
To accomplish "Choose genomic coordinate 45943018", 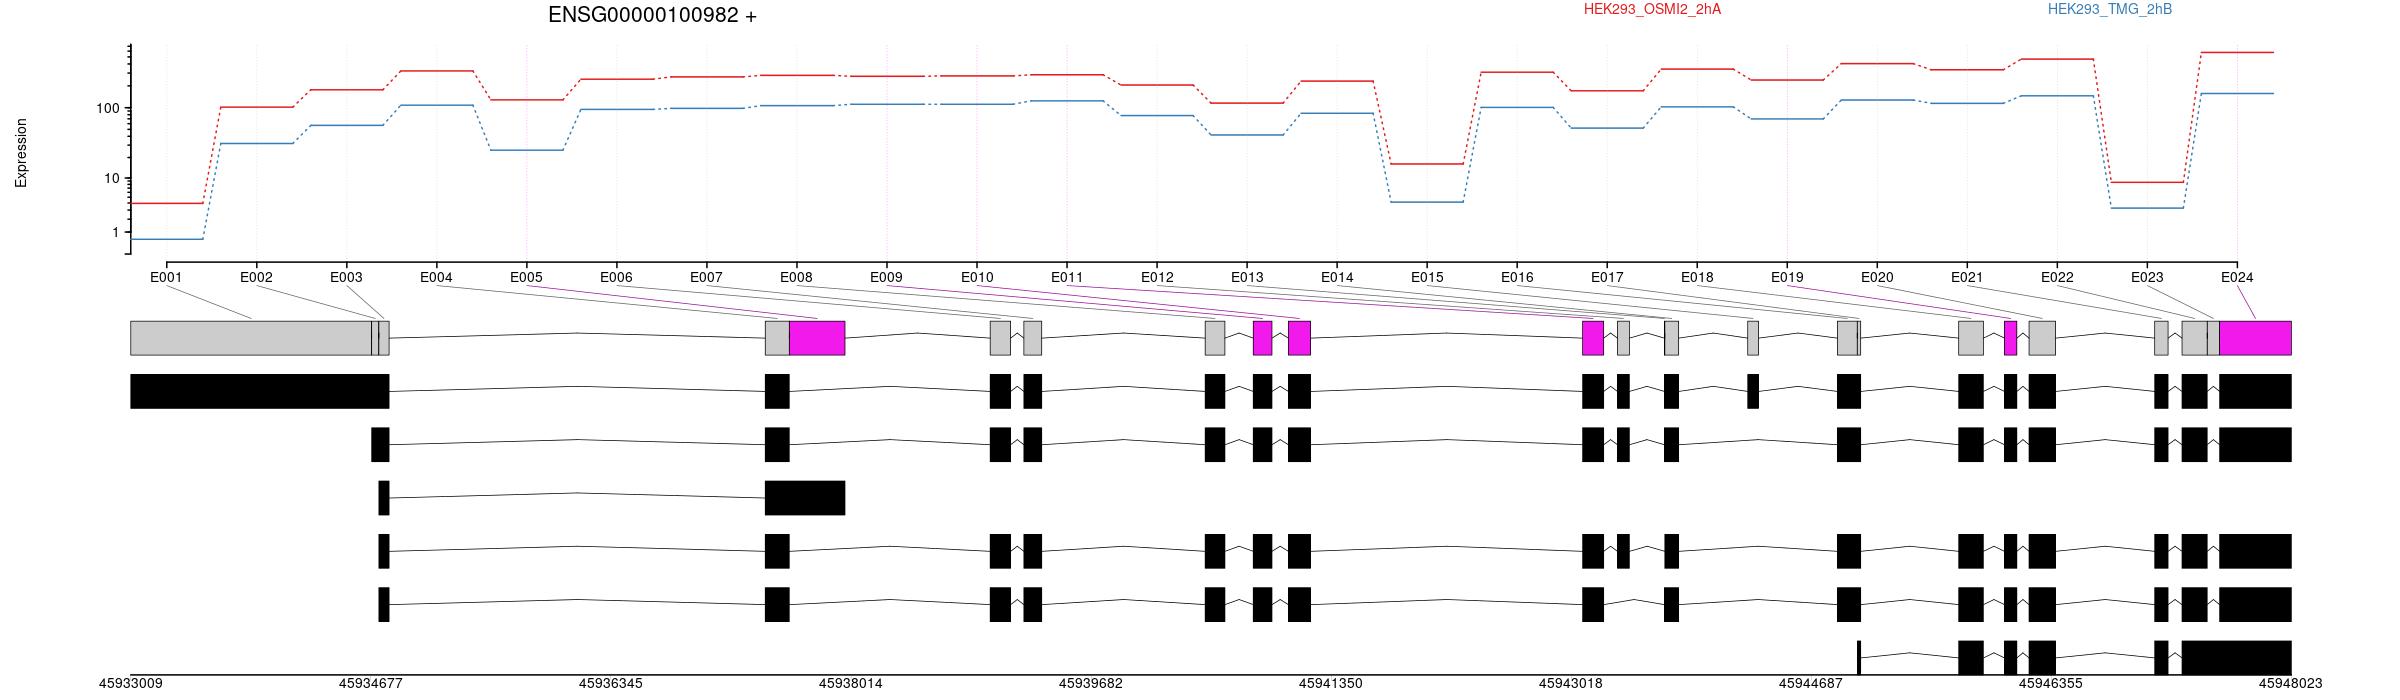I will tap(1571, 684).
